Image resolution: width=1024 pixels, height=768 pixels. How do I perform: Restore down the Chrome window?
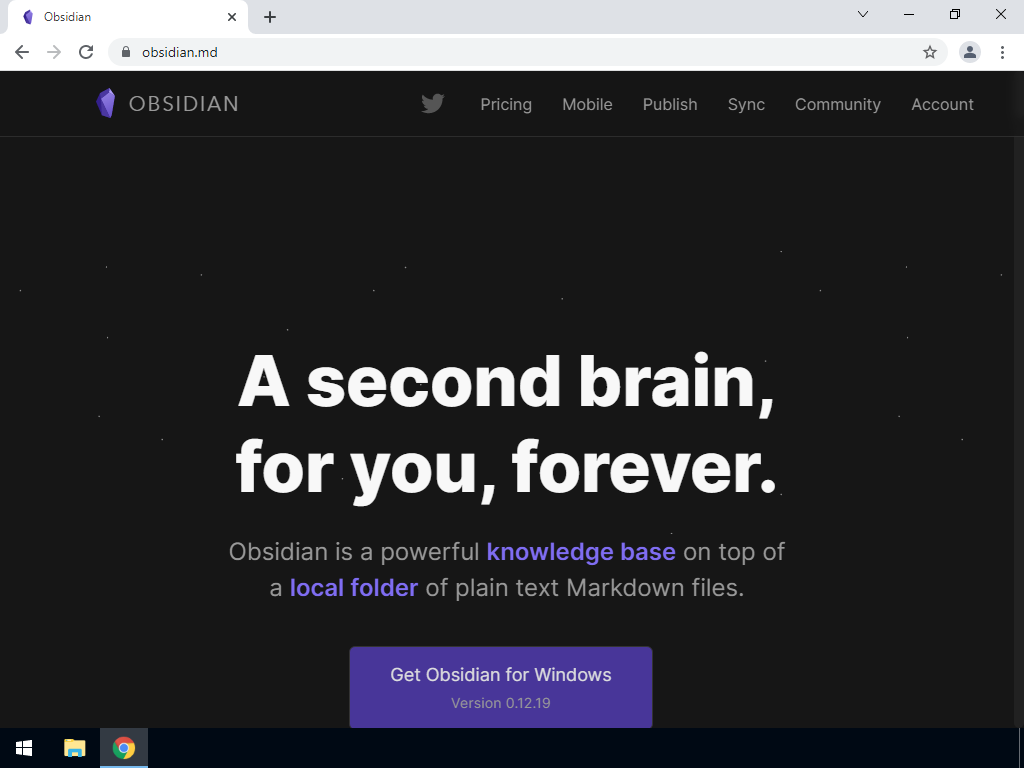pos(955,14)
